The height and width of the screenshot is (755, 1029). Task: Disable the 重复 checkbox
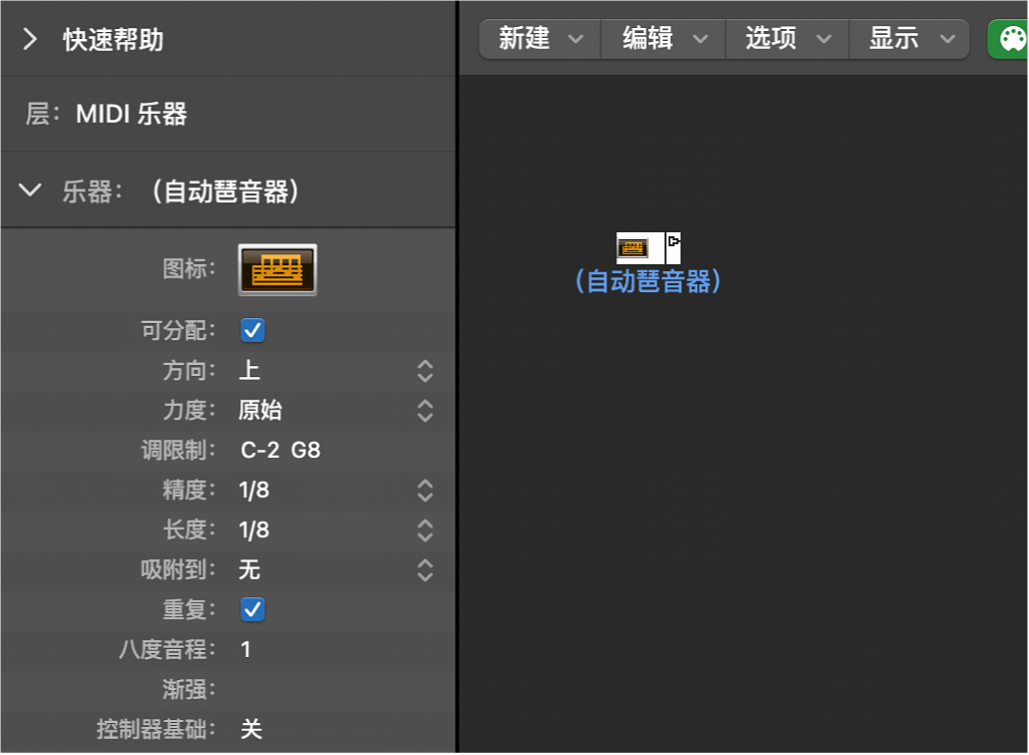[252, 610]
